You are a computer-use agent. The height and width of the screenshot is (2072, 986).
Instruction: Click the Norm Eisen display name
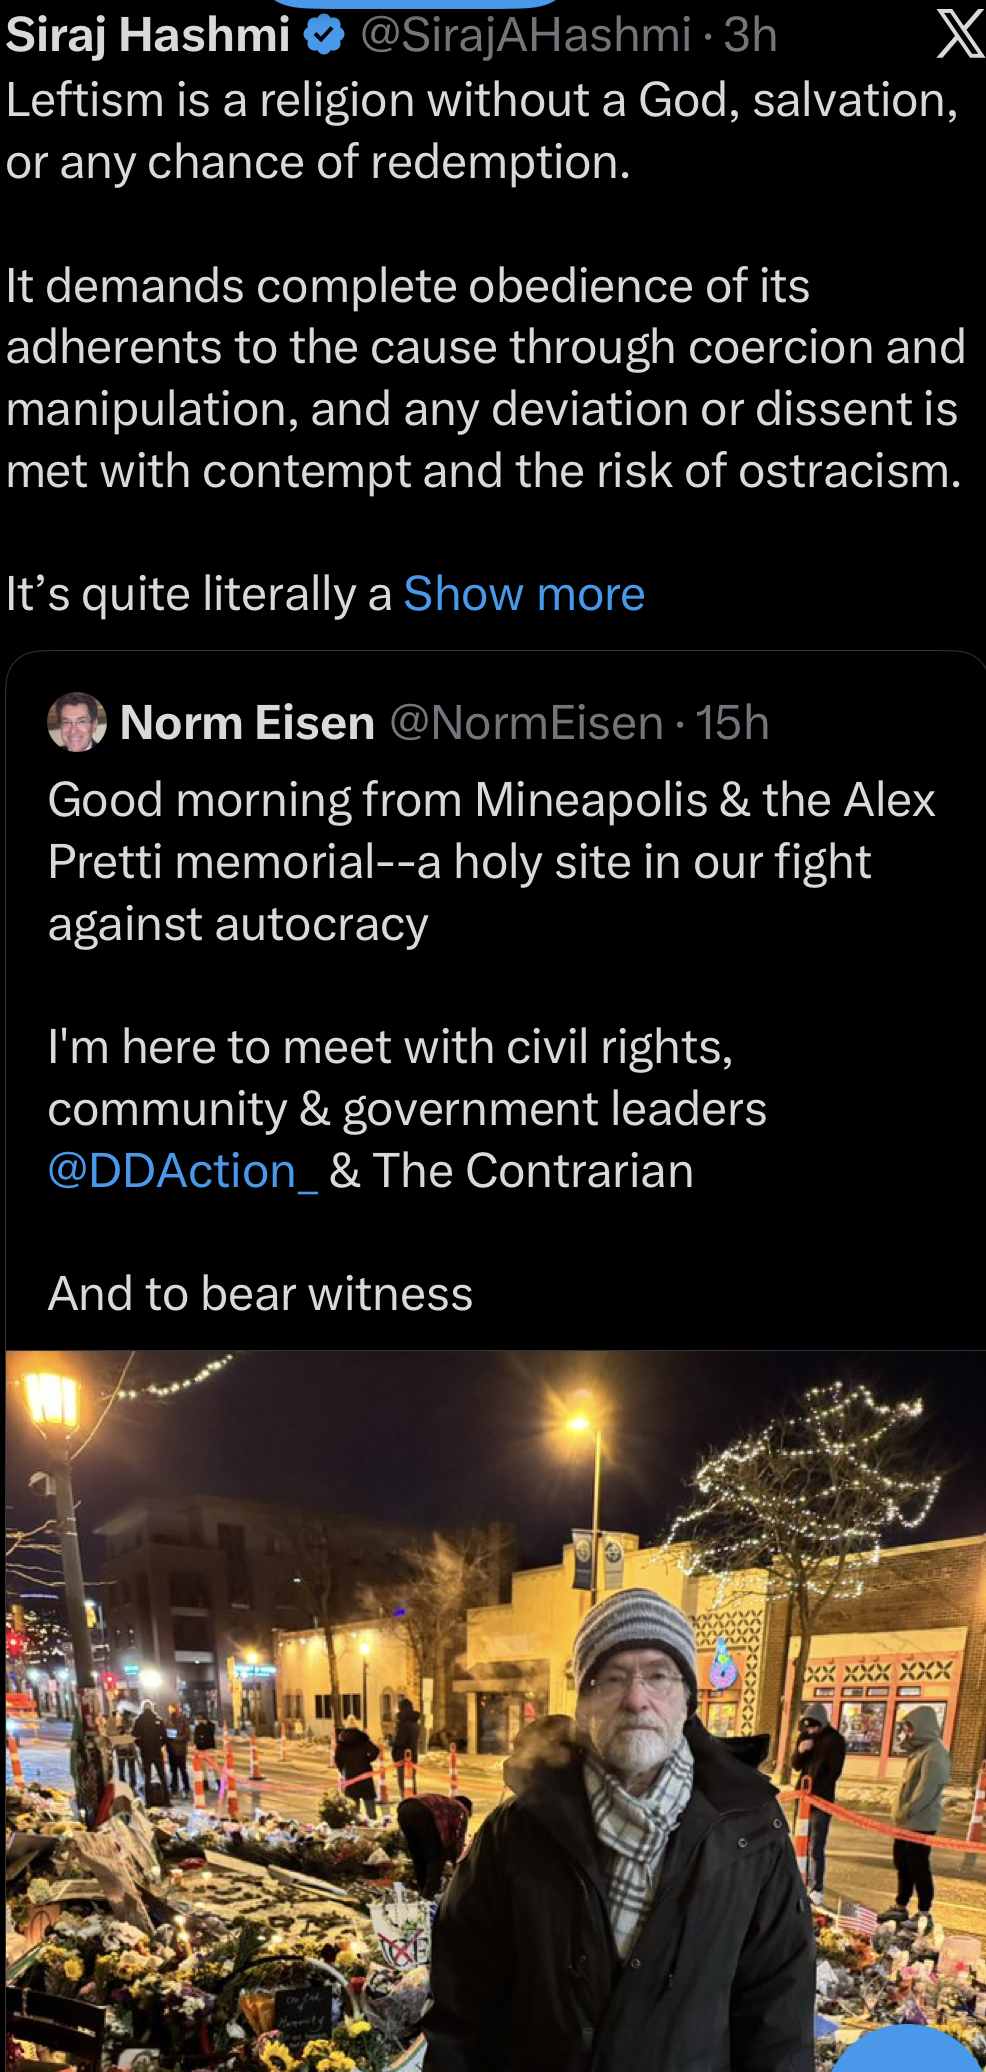click(x=247, y=723)
